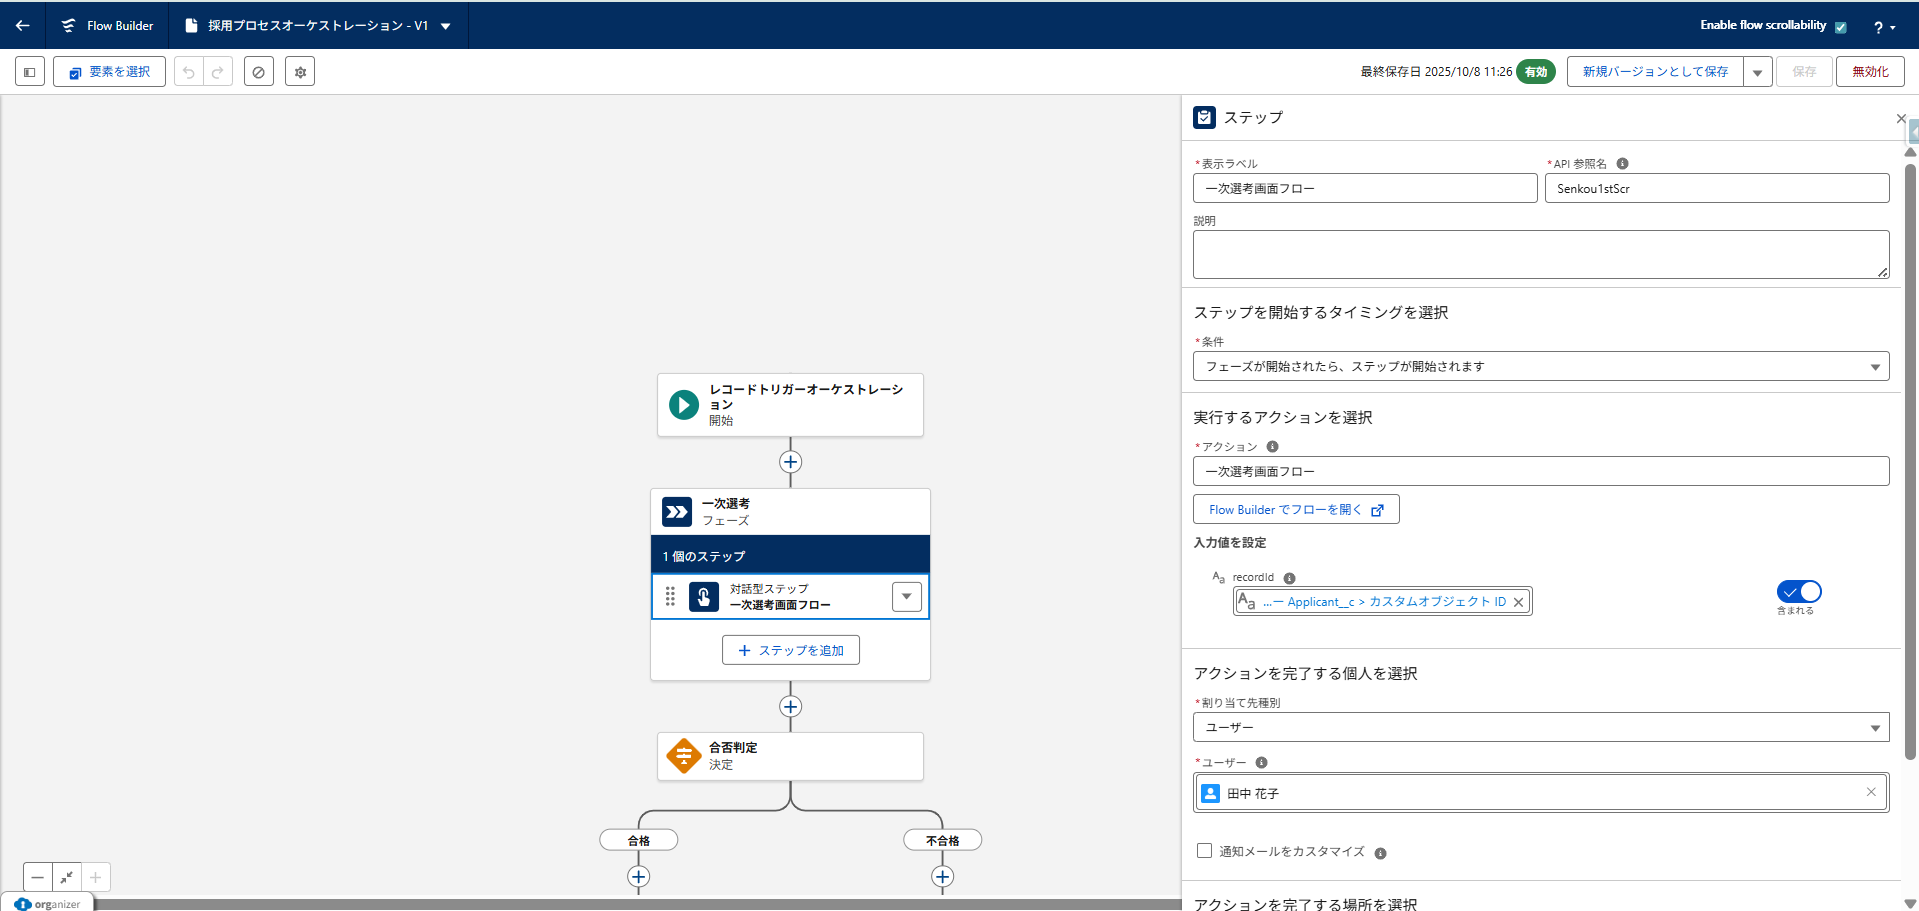Click the redo icon
This screenshot has width=1919, height=911.
tap(218, 72)
